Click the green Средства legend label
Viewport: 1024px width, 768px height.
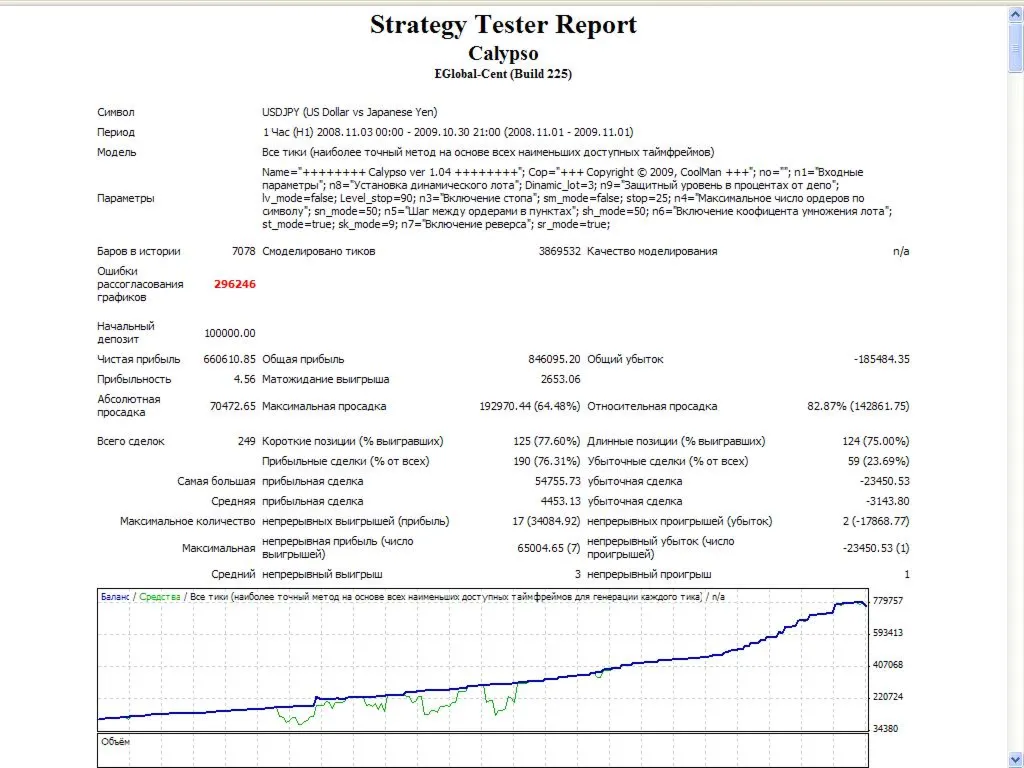click(x=159, y=597)
